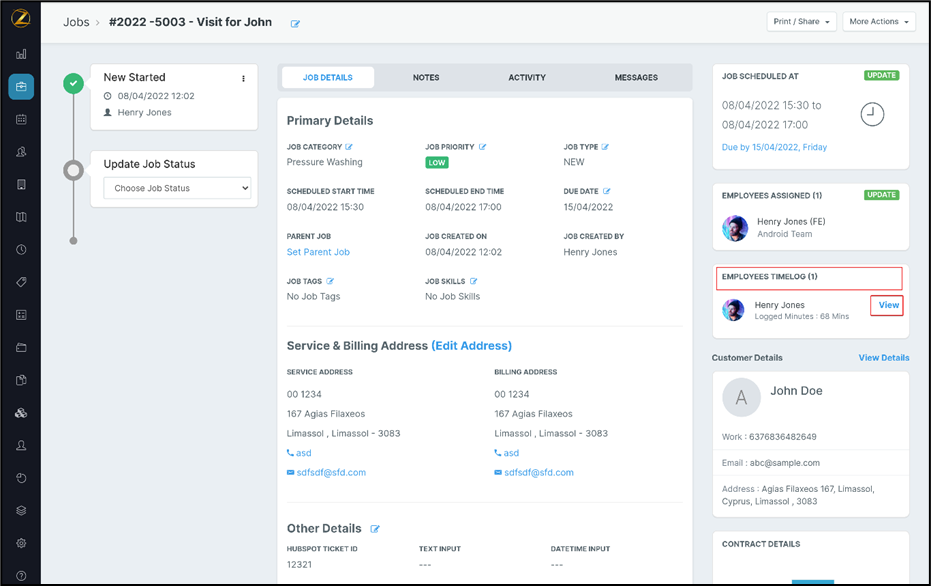
Task: Click the Edit Address link
Action: pyautogui.click(x=471, y=346)
